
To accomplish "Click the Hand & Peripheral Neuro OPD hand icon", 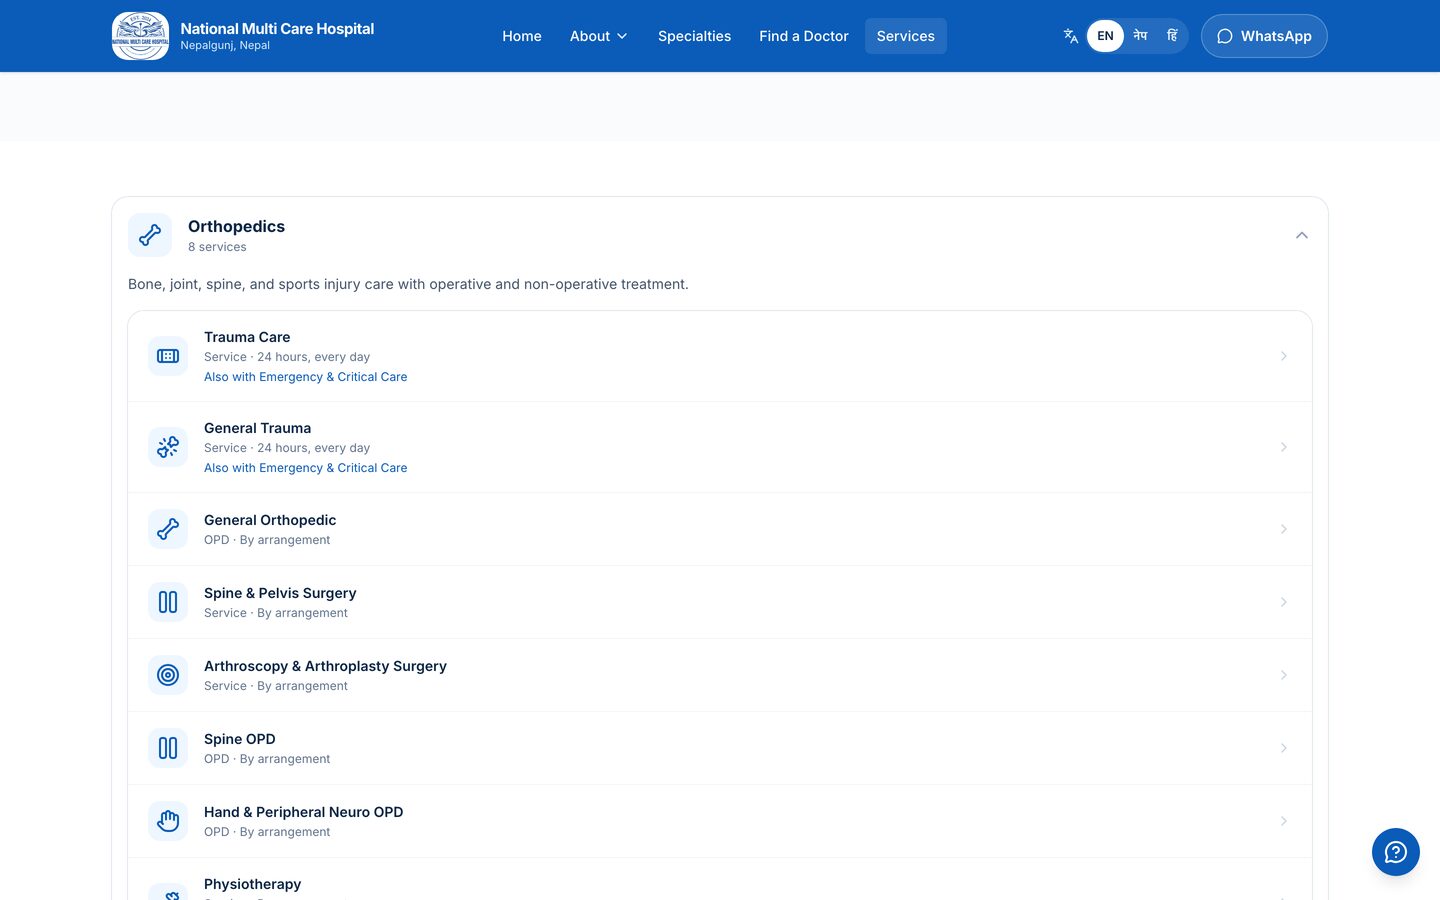I will [x=168, y=821].
